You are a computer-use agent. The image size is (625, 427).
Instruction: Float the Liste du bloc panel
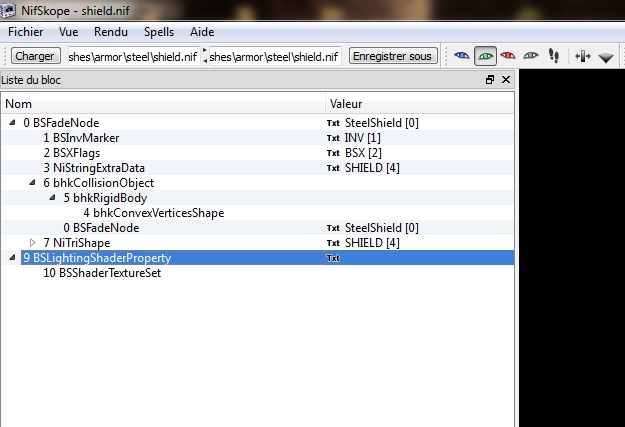pos(490,80)
